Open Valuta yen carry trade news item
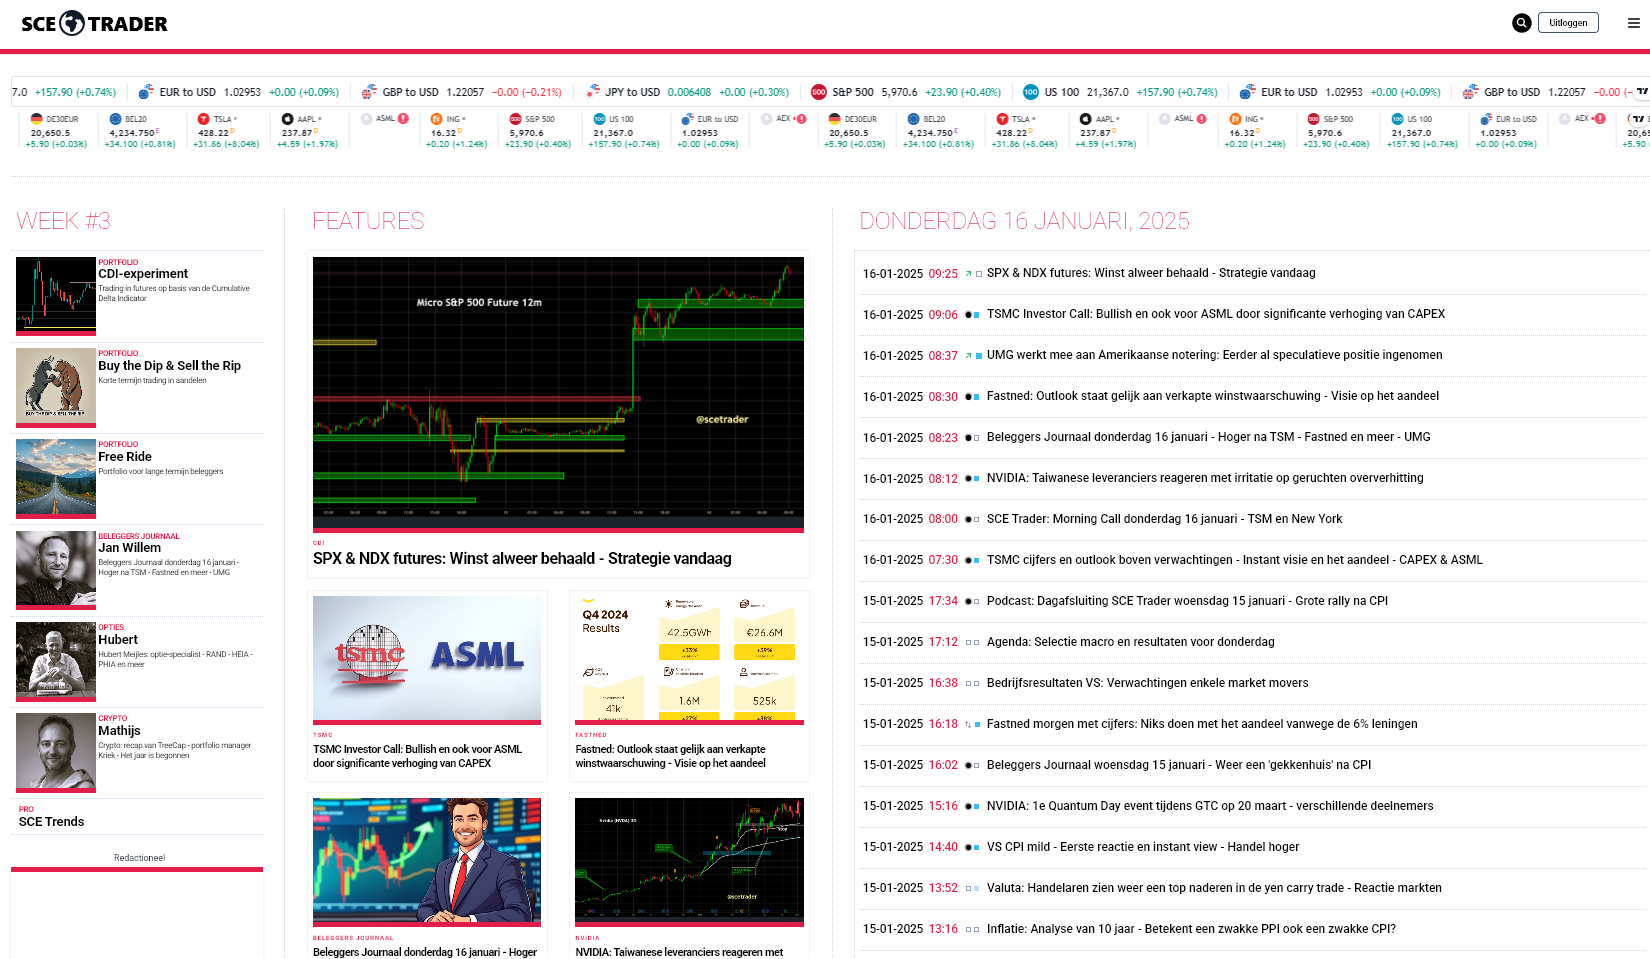Screen dimensions: 1650x959 tap(1214, 888)
